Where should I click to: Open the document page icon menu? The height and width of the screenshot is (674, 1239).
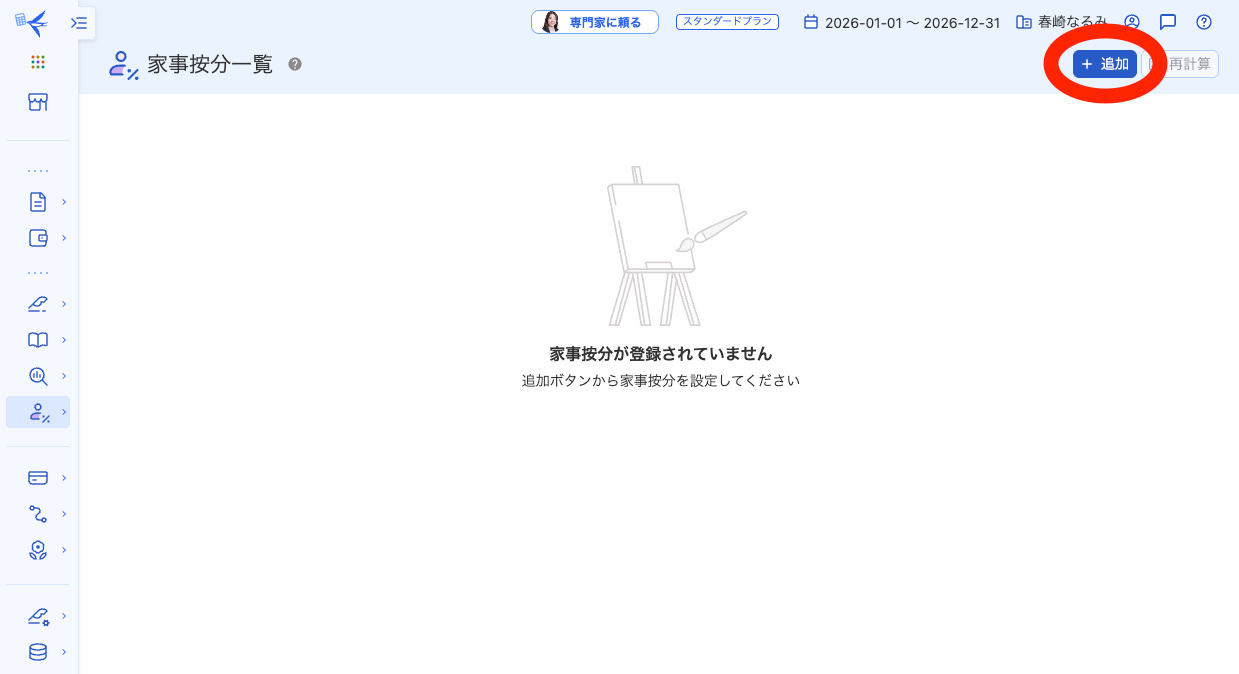click(38, 202)
